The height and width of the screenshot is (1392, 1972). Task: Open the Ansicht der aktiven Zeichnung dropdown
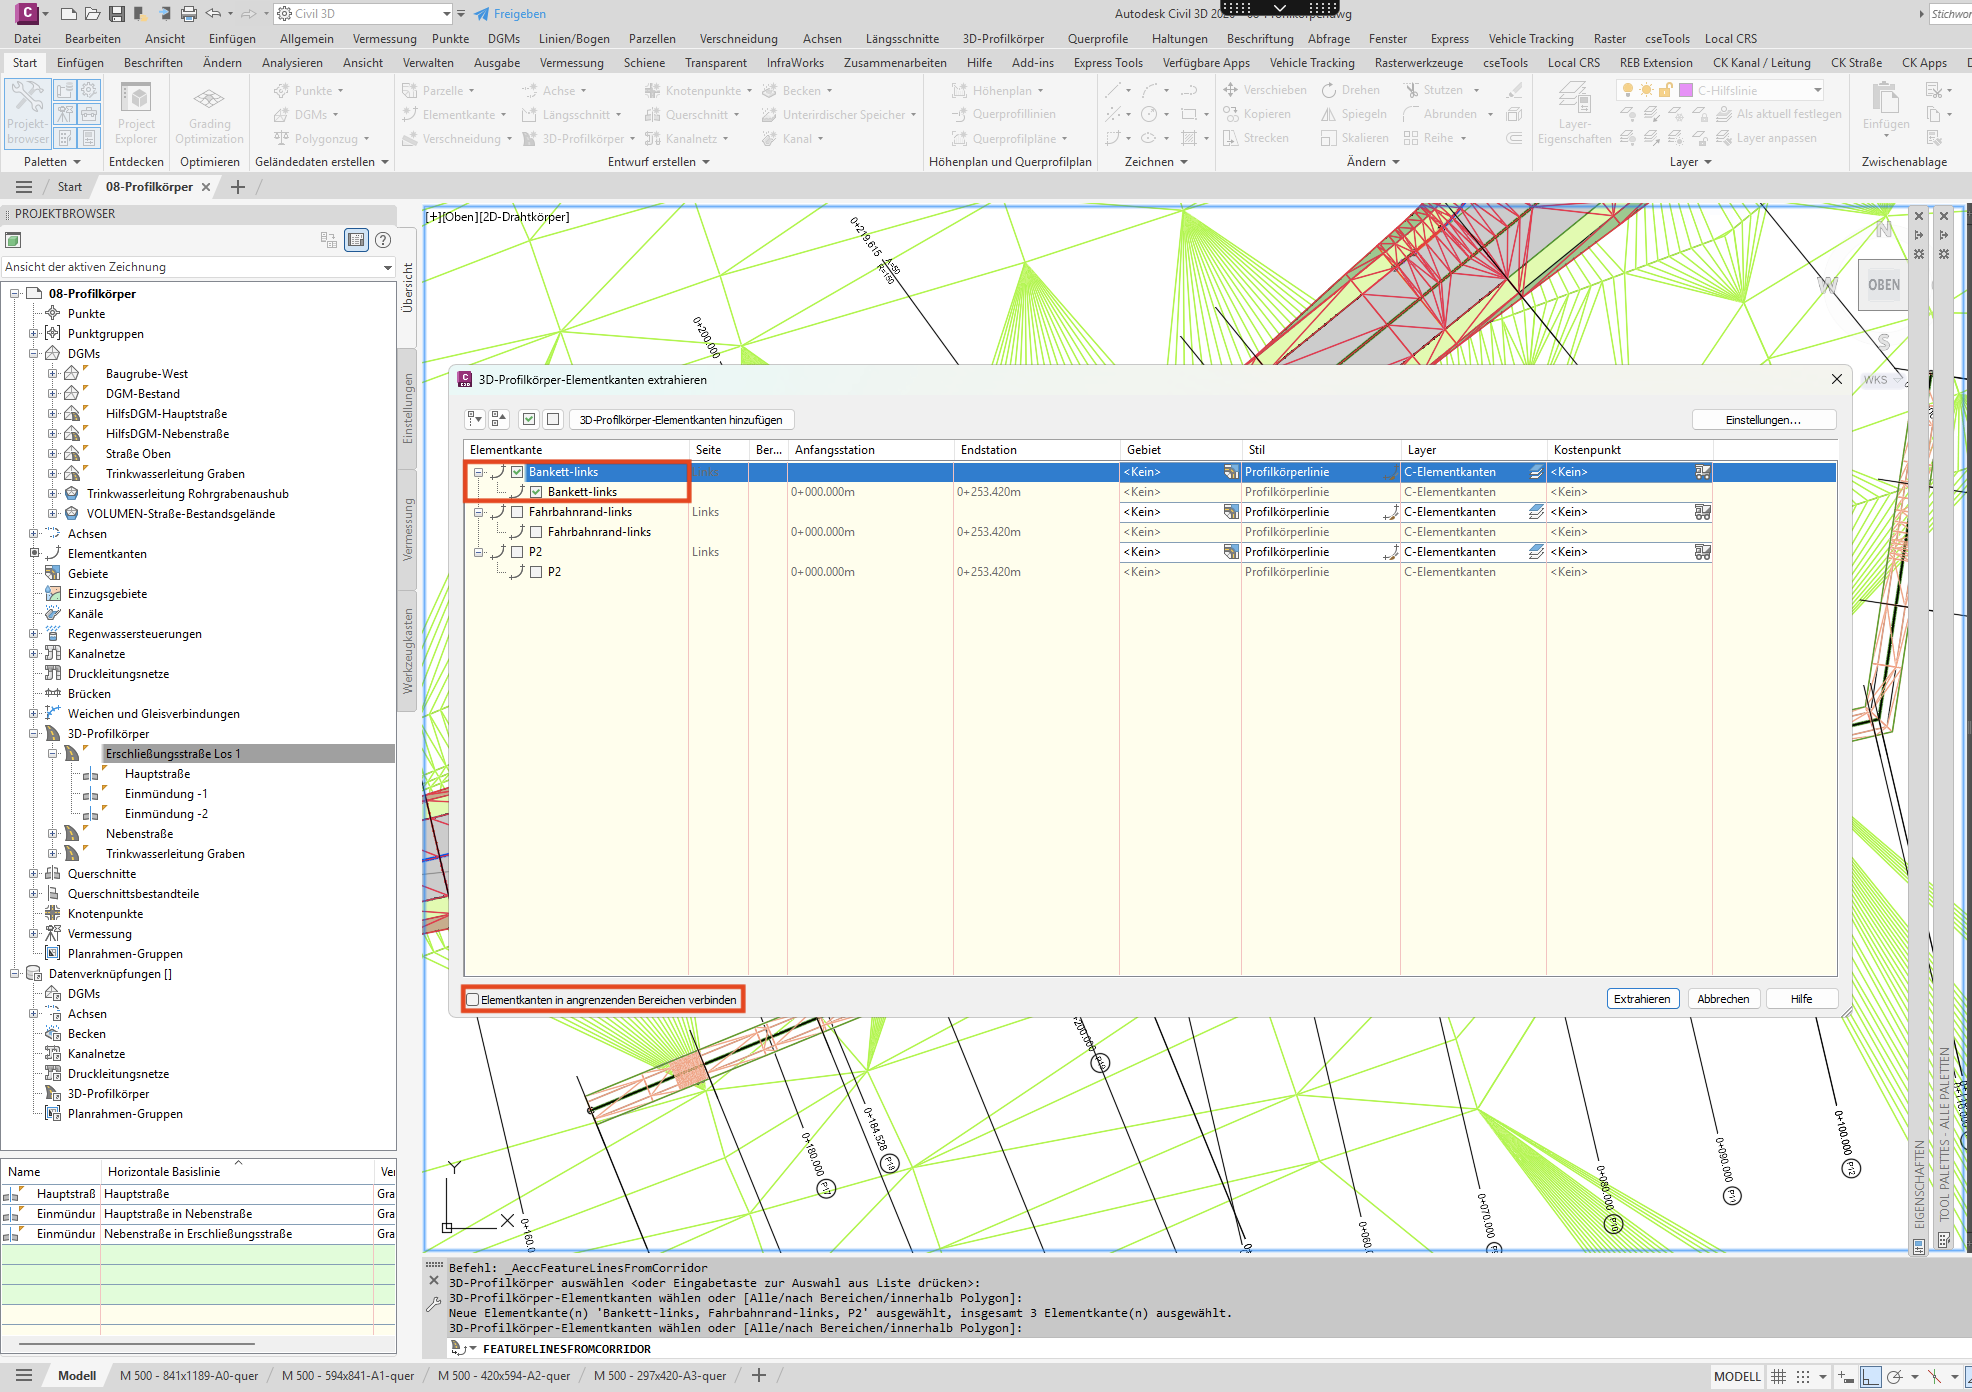198,267
